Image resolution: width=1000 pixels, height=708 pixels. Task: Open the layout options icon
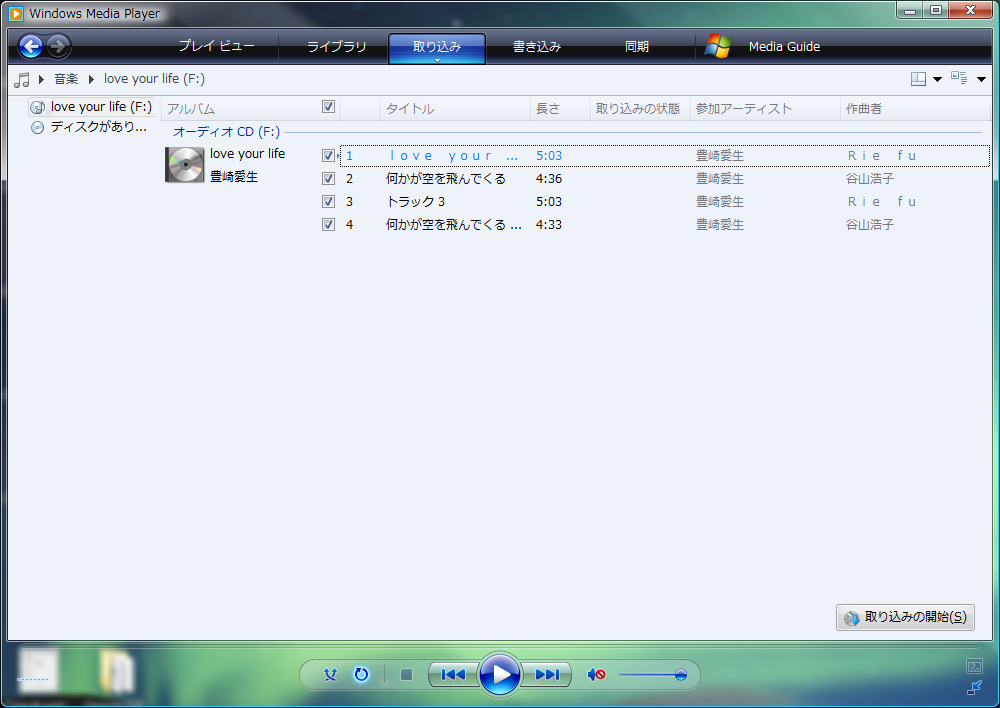pyautogui.click(x=918, y=79)
